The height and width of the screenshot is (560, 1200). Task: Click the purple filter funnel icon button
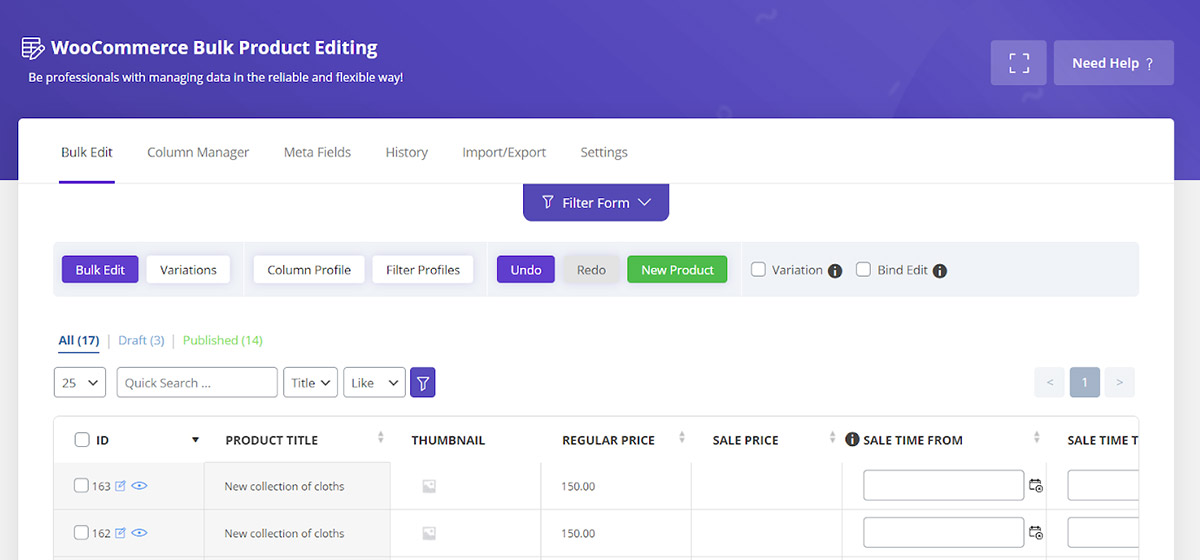point(423,382)
